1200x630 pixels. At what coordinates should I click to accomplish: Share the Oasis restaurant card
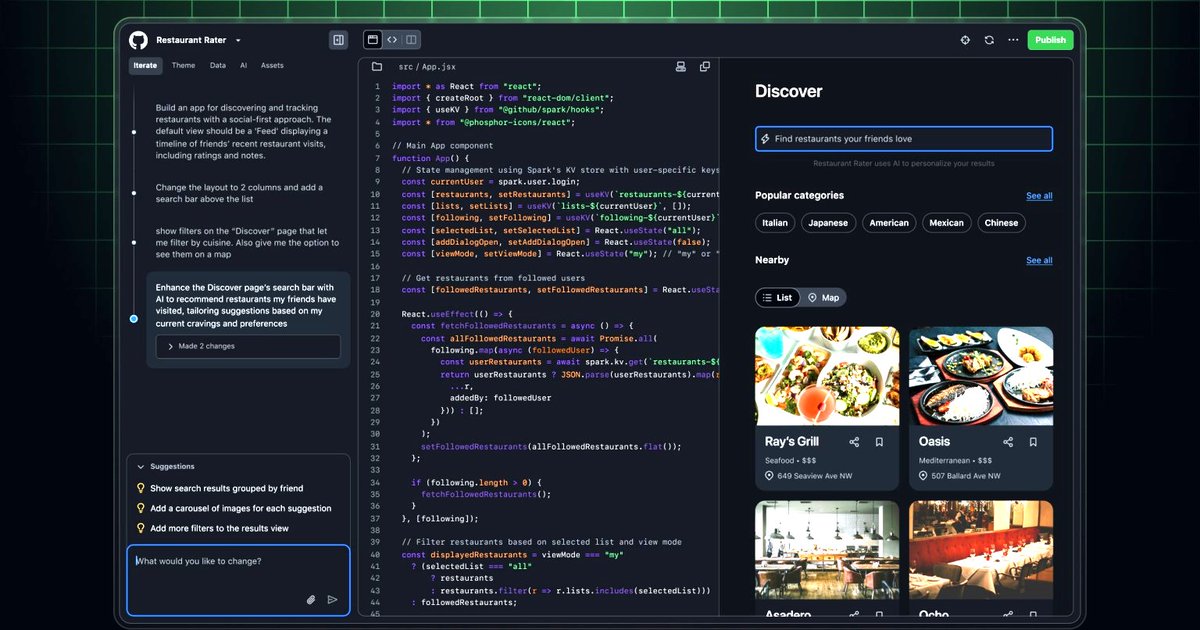[x=1010, y=441]
